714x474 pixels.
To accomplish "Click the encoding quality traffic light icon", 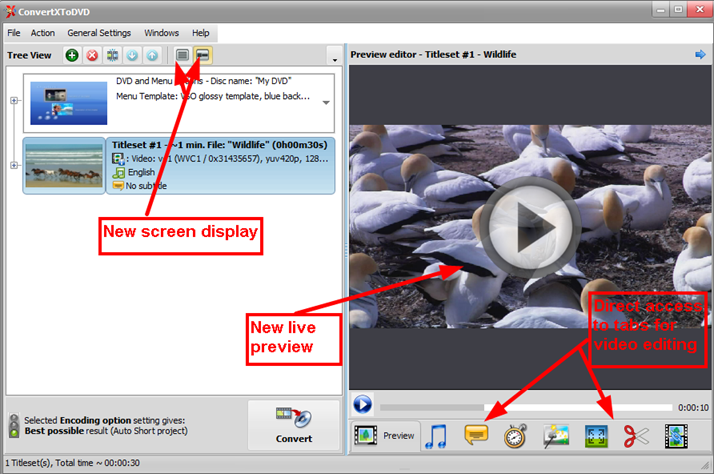I will click(14, 425).
